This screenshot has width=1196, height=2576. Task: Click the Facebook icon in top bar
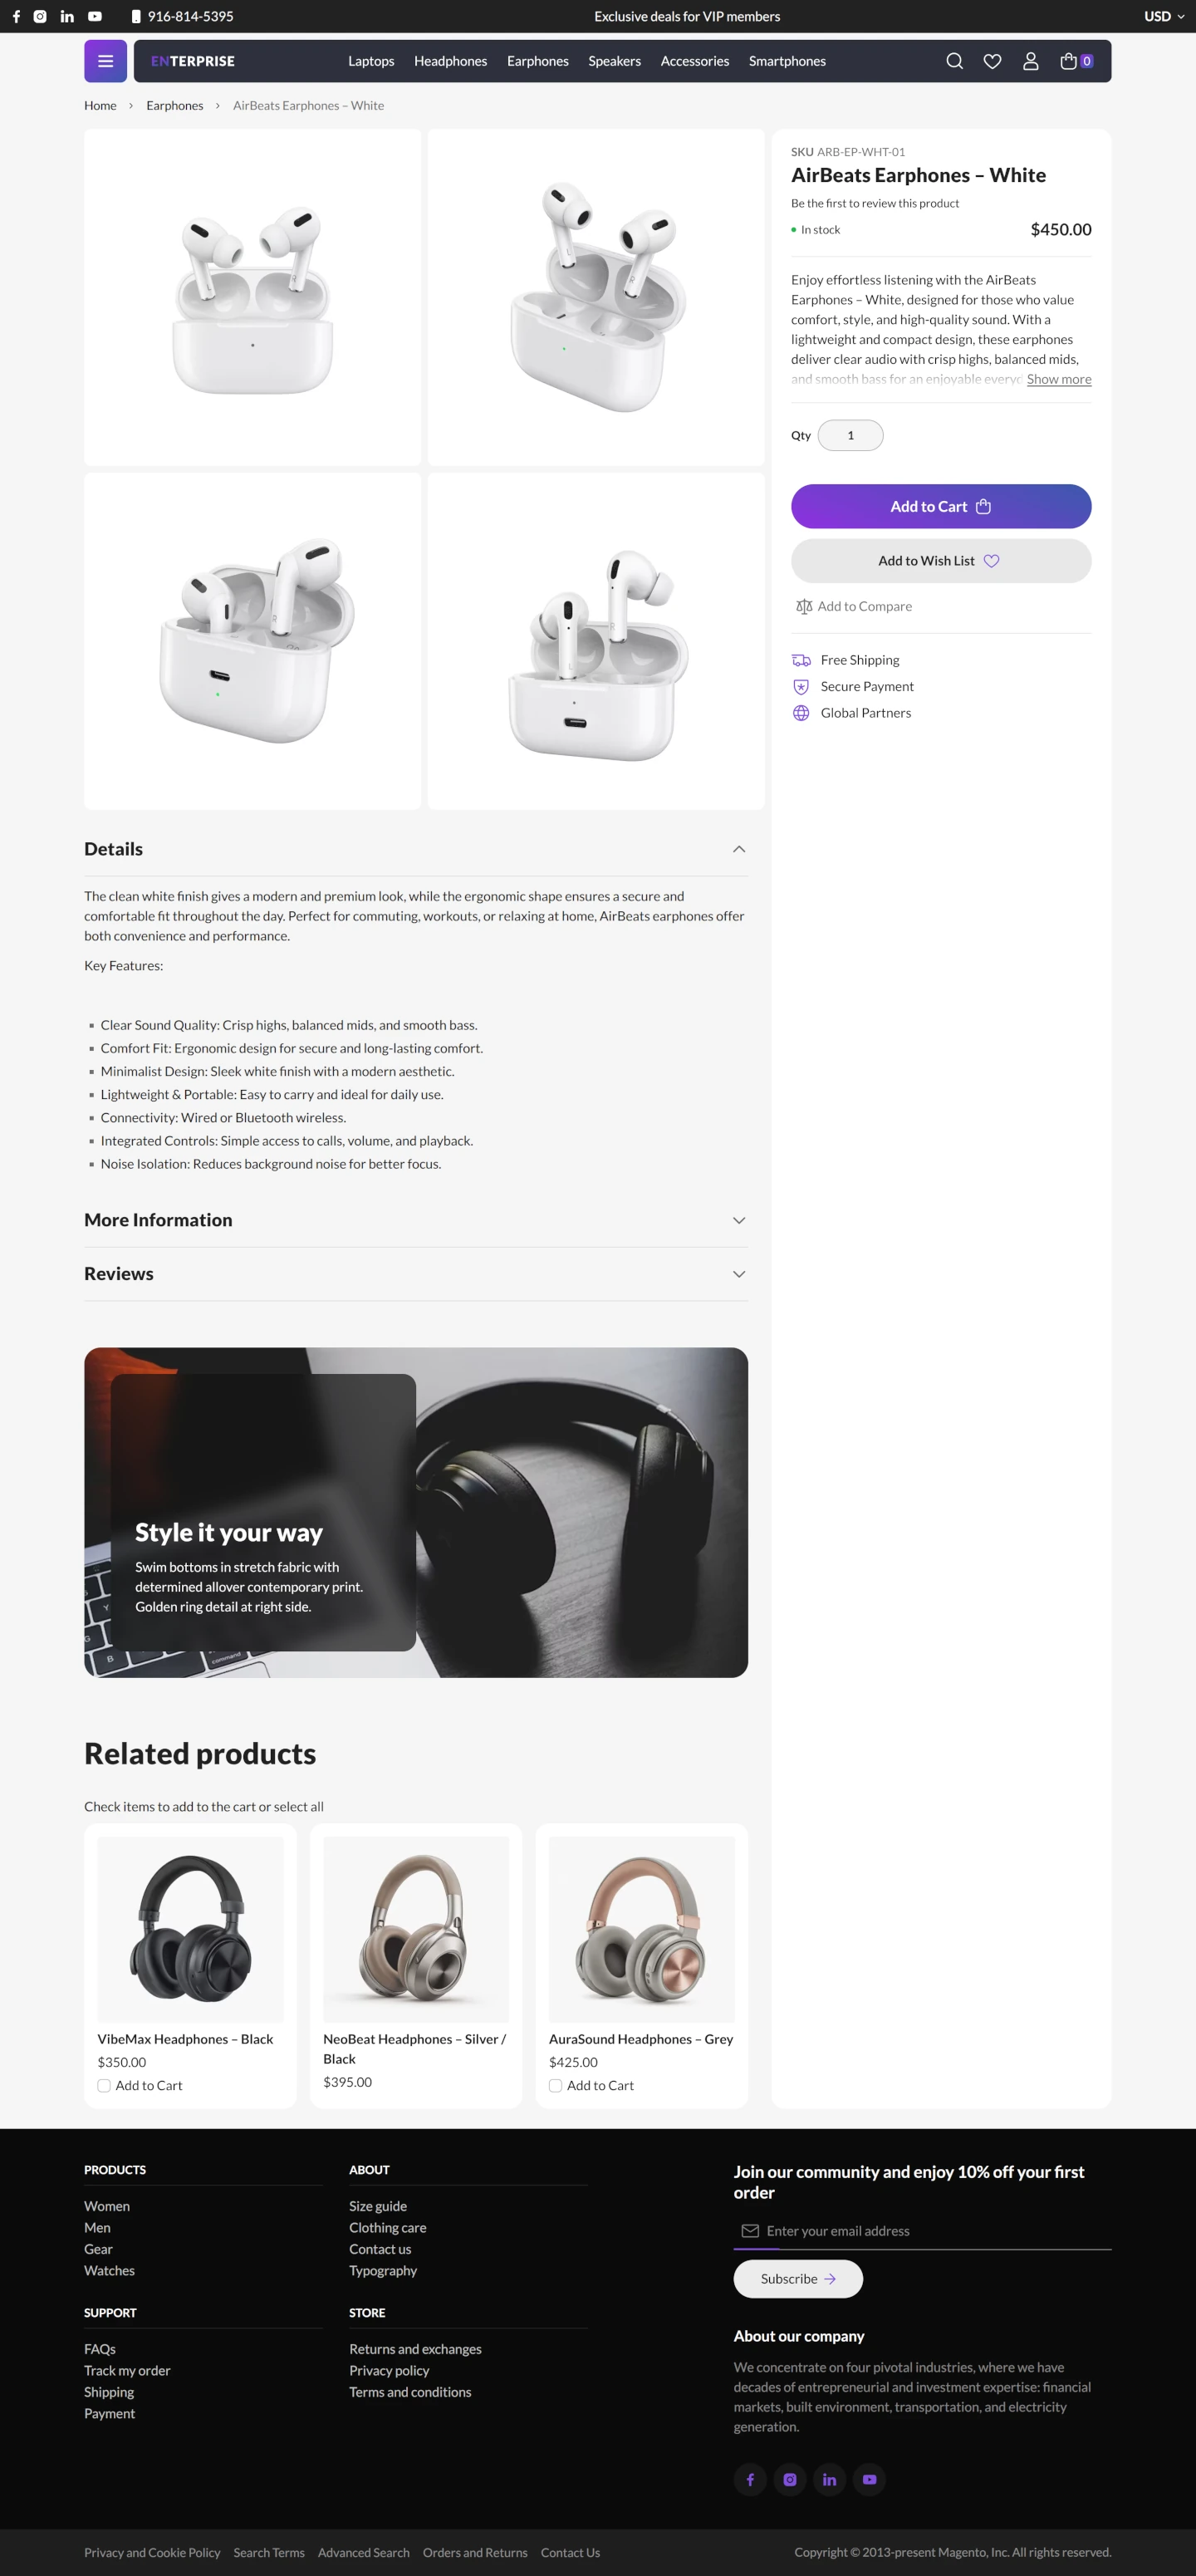pyautogui.click(x=16, y=16)
